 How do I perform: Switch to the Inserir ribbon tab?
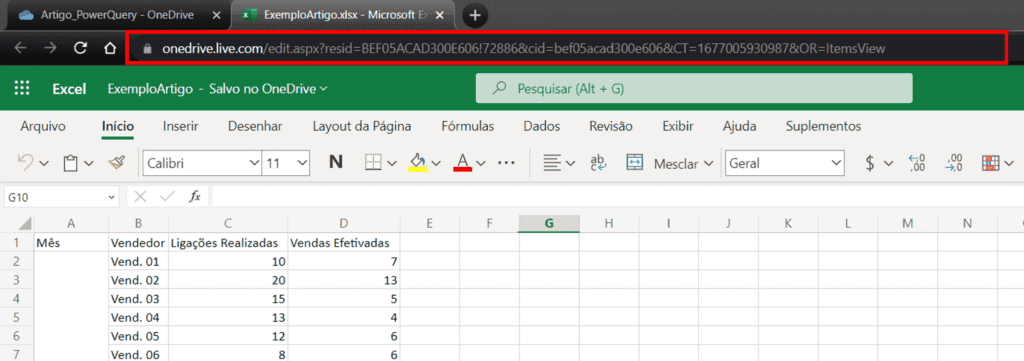coord(181,126)
